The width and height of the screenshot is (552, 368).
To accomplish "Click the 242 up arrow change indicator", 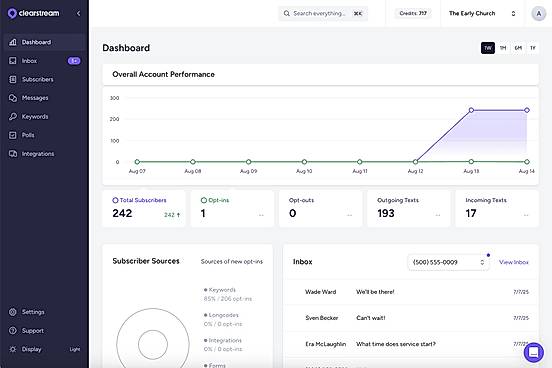I will 172,215.
